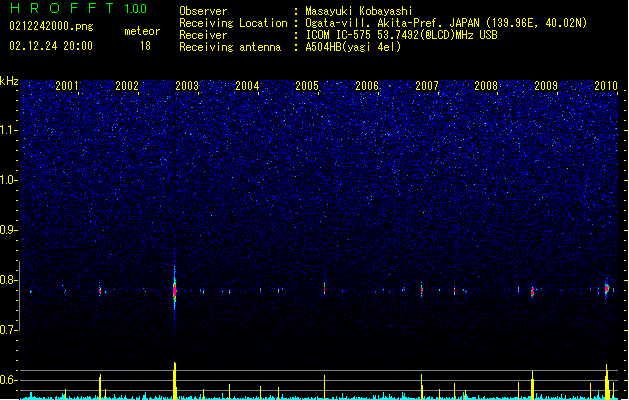Viewport: 629px width, 400px height.
Task: Select the ICOM IC-575 receiver text
Action: tap(402, 35)
